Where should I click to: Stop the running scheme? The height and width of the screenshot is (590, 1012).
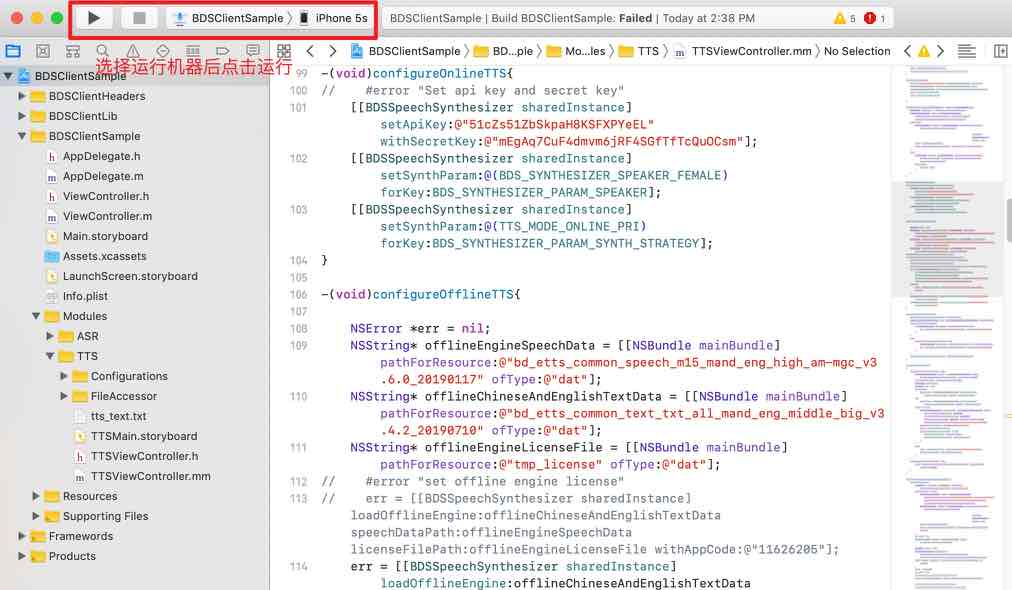pos(139,18)
